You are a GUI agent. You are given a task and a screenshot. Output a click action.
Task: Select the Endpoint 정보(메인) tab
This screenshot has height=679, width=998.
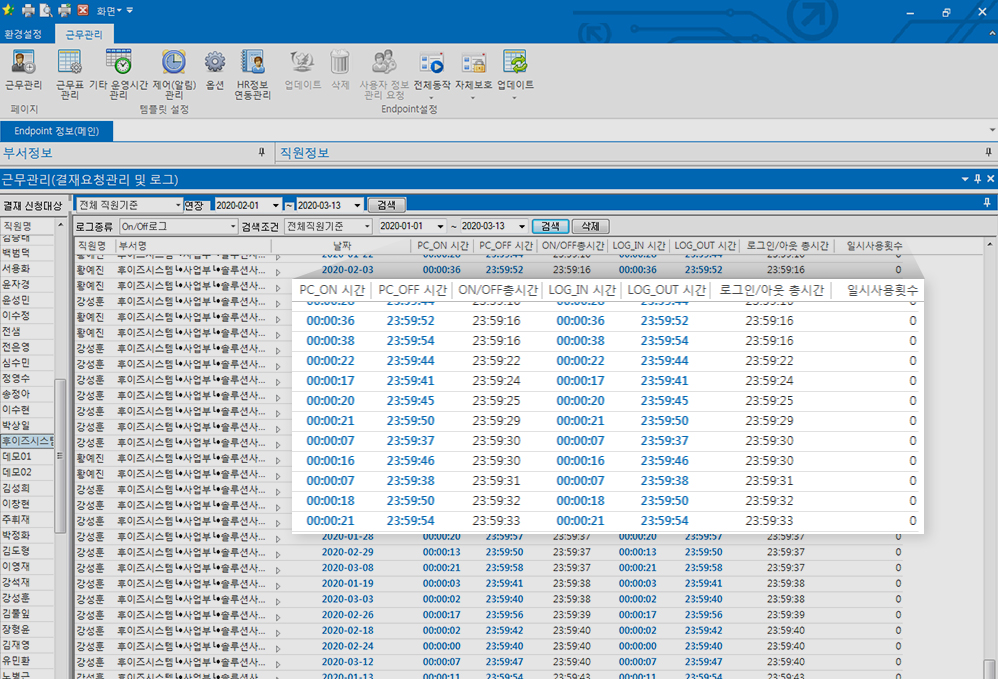[56, 131]
